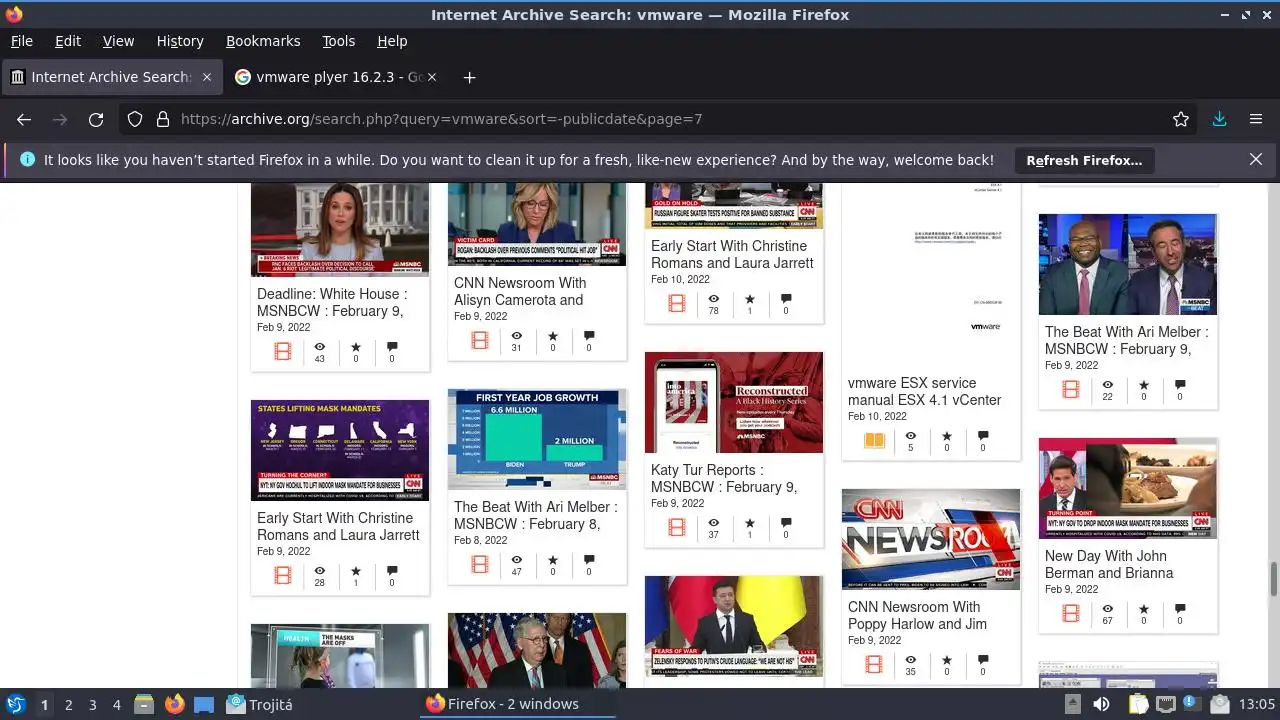Click the movie icon on CNN Newsroom Alisyn Camerota card
This screenshot has height=720, width=1280.
[480, 340]
